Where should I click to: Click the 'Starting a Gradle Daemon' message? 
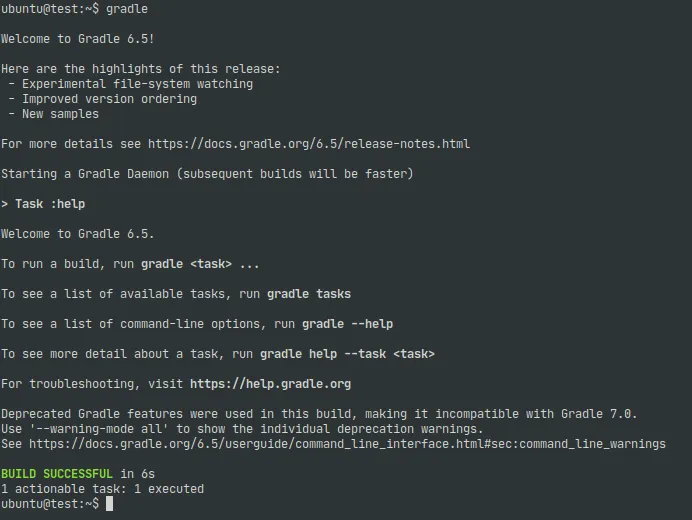click(207, 174)
